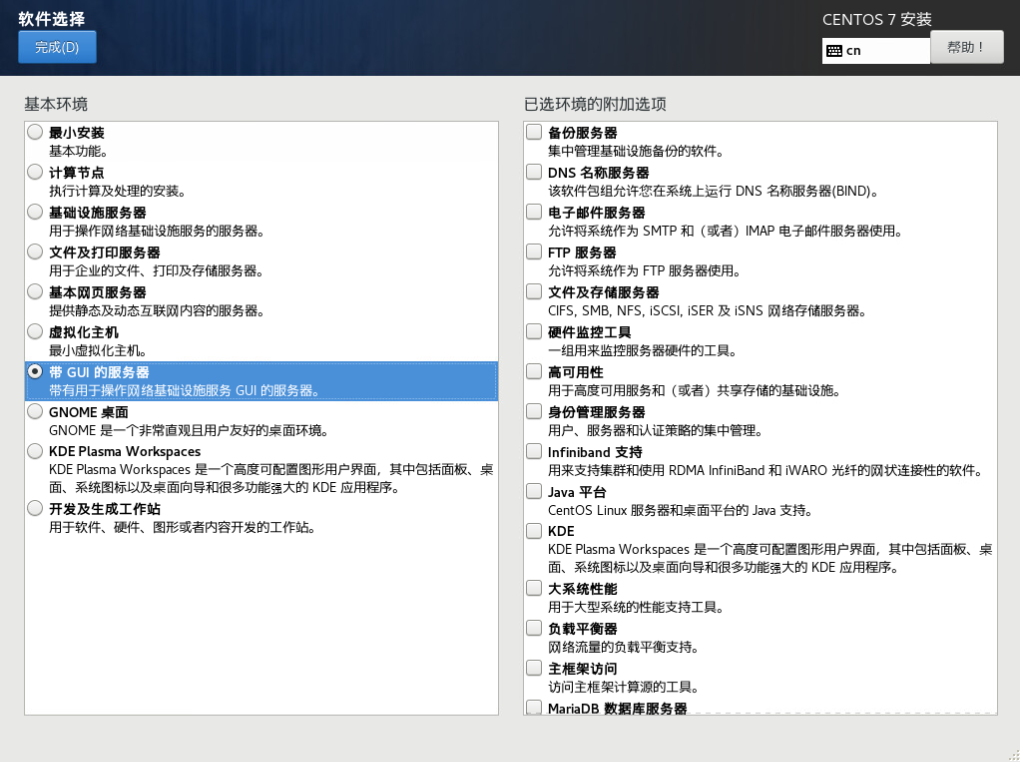Click the keyboard layout icon beside cn
Image resolution: width=1020 pixels, height=762 pixels.
coord(834,51)
